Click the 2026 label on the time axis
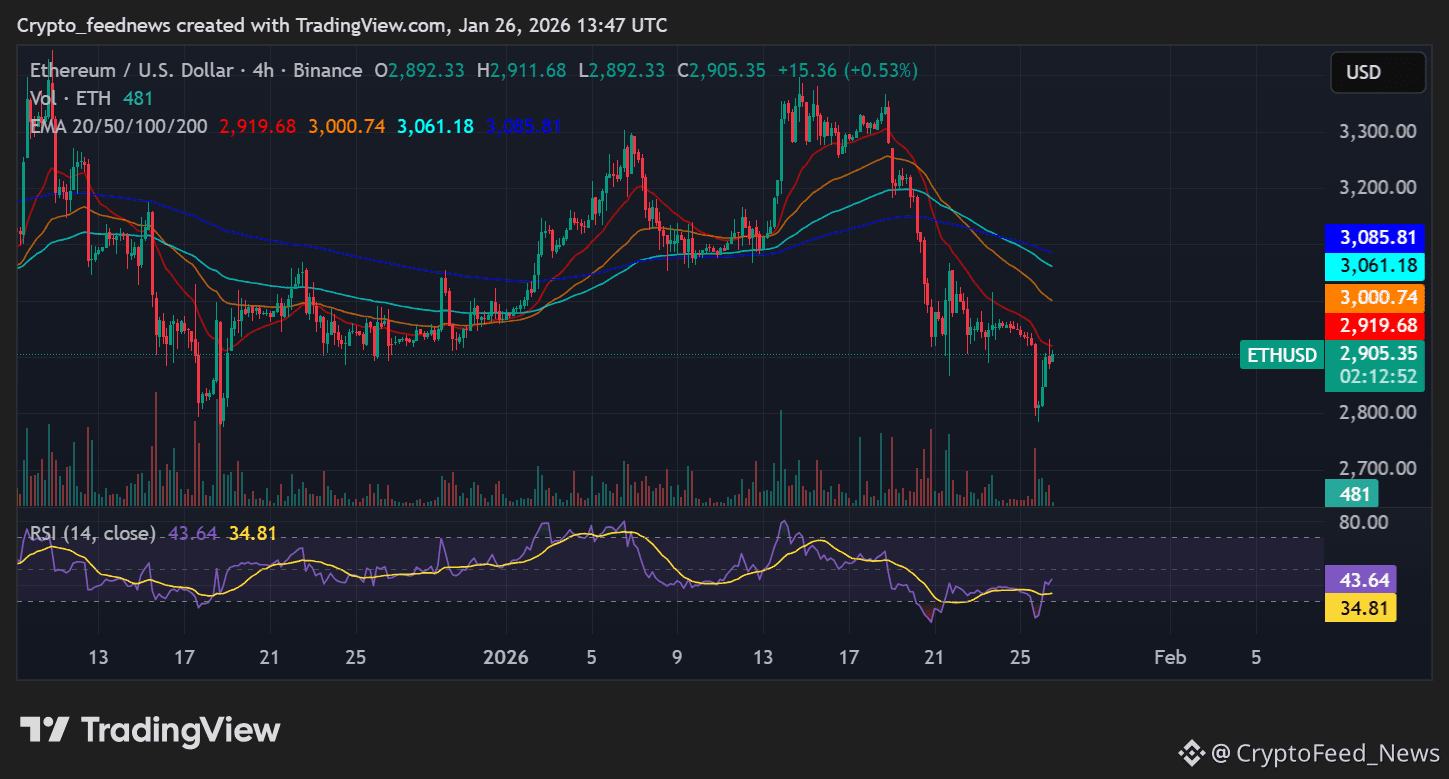The height and width of the screenshot is (779, 1449). click(505, 657)
